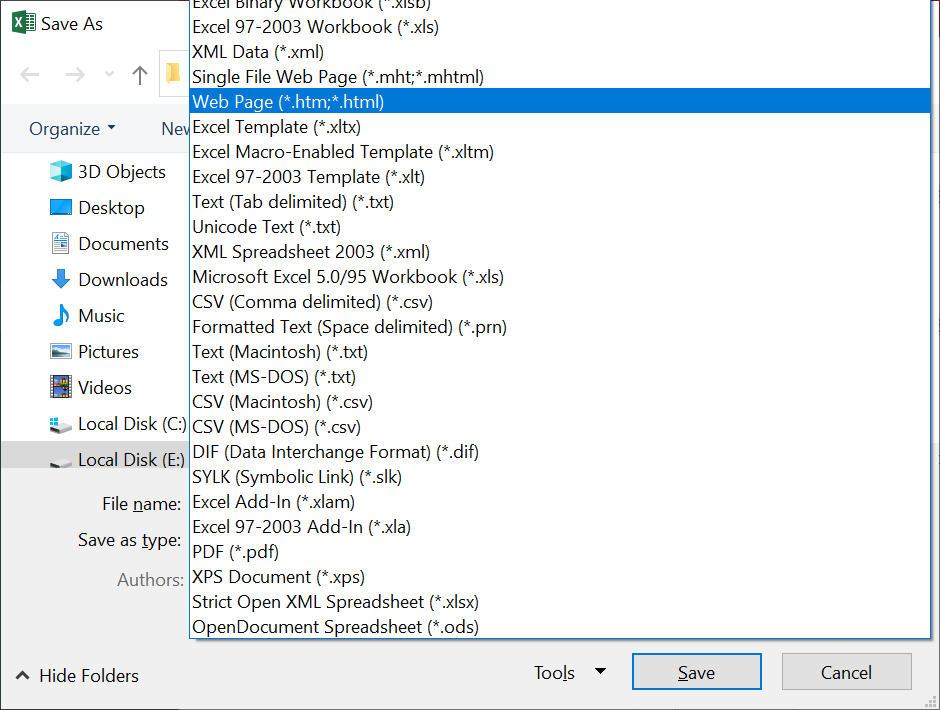940x710 pixels.
Task: Go back using the left arrow
Action: point(29,74)
